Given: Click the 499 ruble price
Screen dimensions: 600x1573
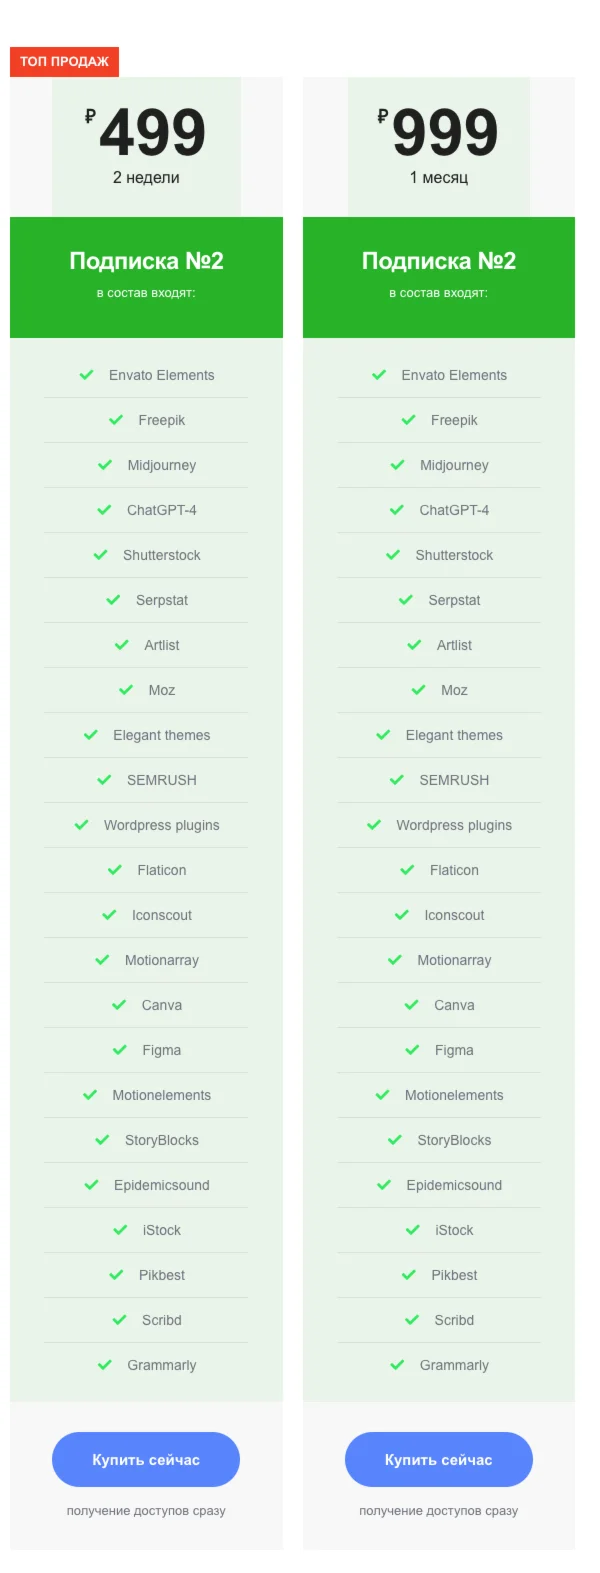Looking at the screenshot, I should point(152,133).
